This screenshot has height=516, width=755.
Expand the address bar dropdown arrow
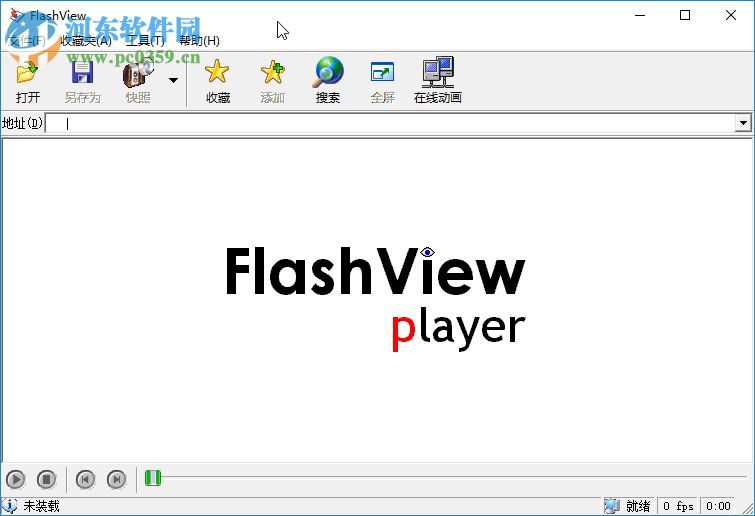click(x=743, y=123)
